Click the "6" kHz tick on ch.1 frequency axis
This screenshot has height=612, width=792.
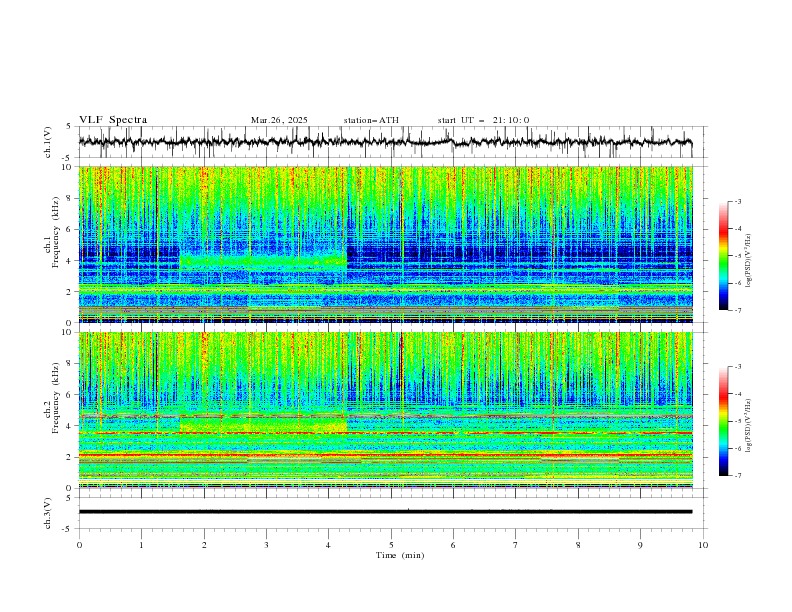(70, 230)
